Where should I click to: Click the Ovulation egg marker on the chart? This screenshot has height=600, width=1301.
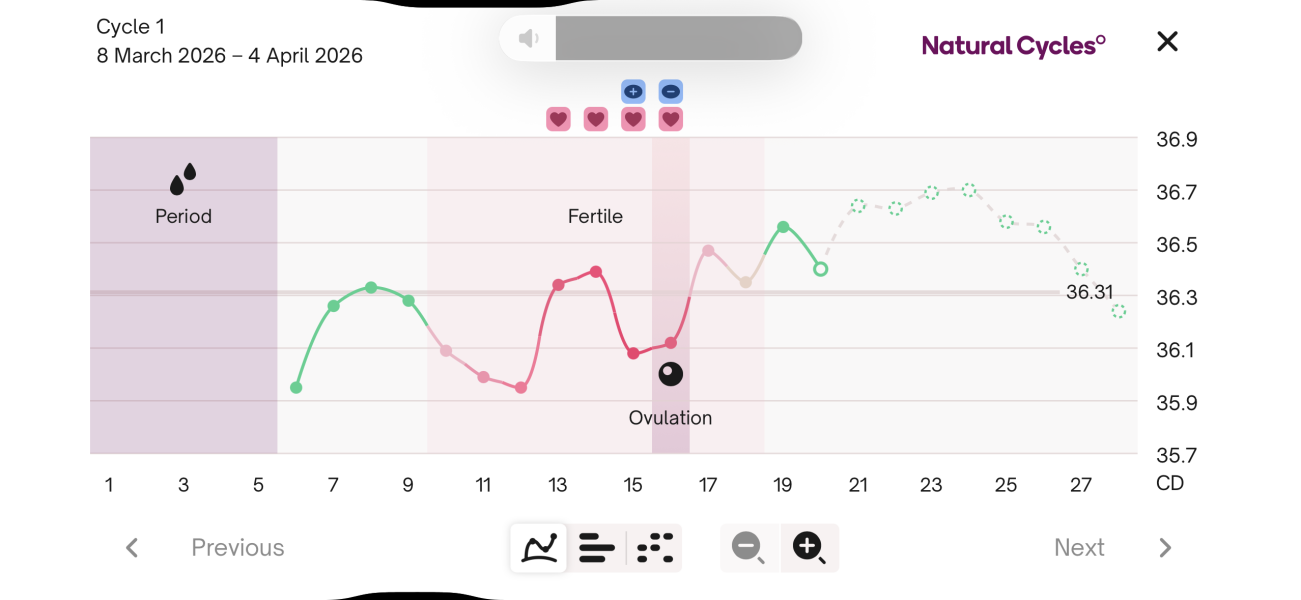[x=670, y=374]
